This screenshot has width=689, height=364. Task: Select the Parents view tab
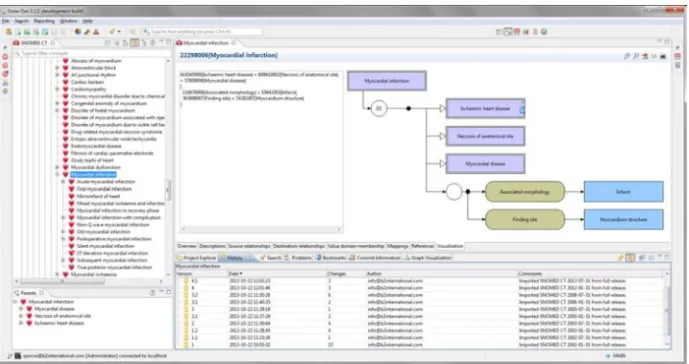point(29,293)
